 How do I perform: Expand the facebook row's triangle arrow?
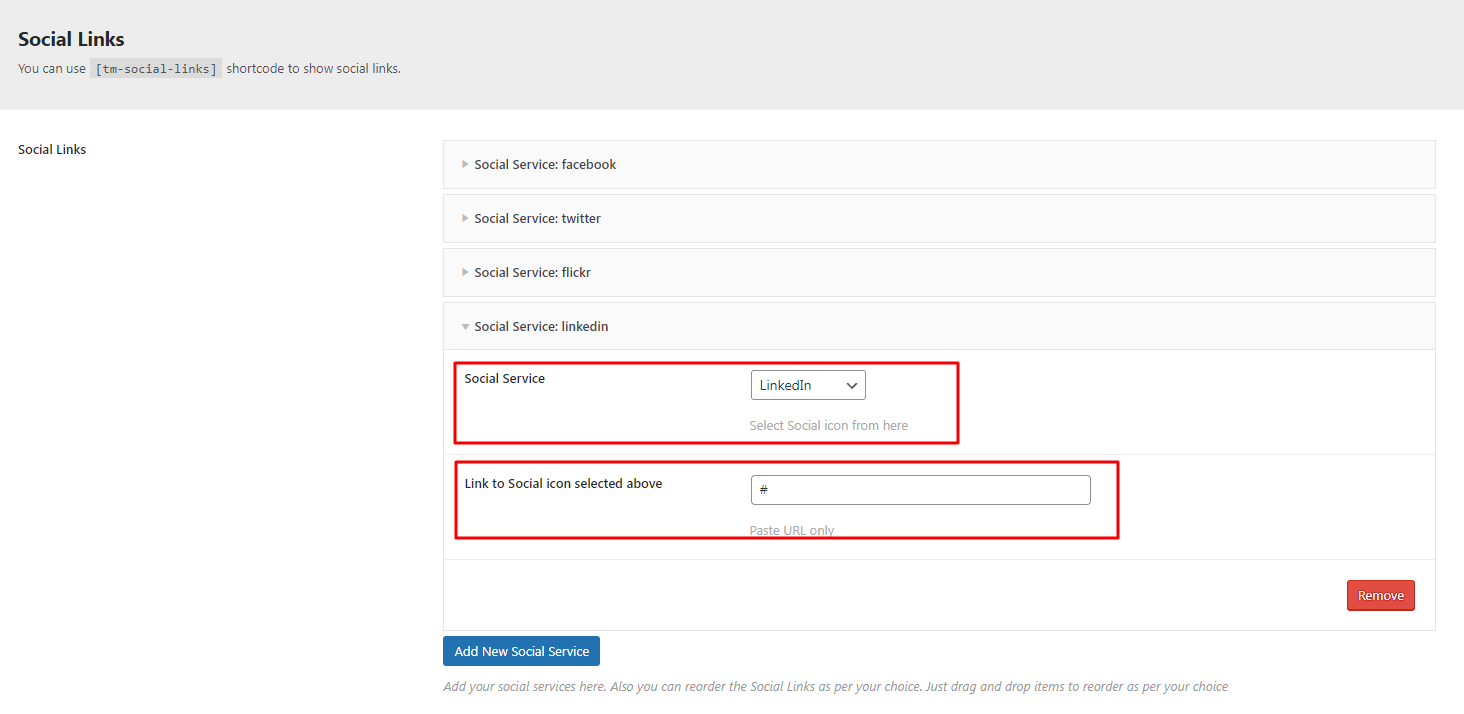click(x=465, y=164)
